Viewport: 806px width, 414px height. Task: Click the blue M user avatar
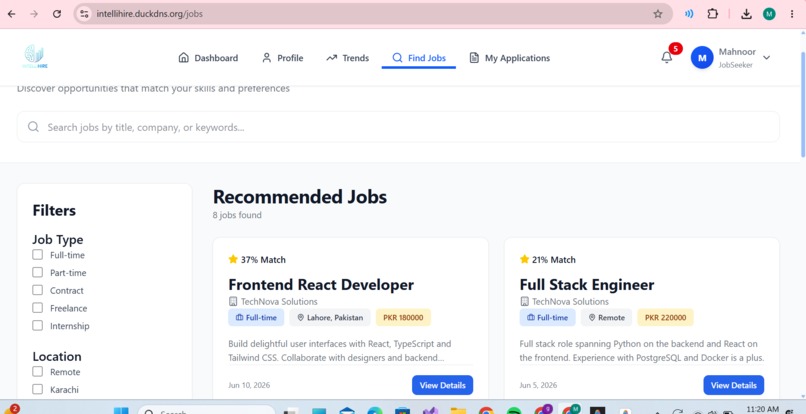702,58
